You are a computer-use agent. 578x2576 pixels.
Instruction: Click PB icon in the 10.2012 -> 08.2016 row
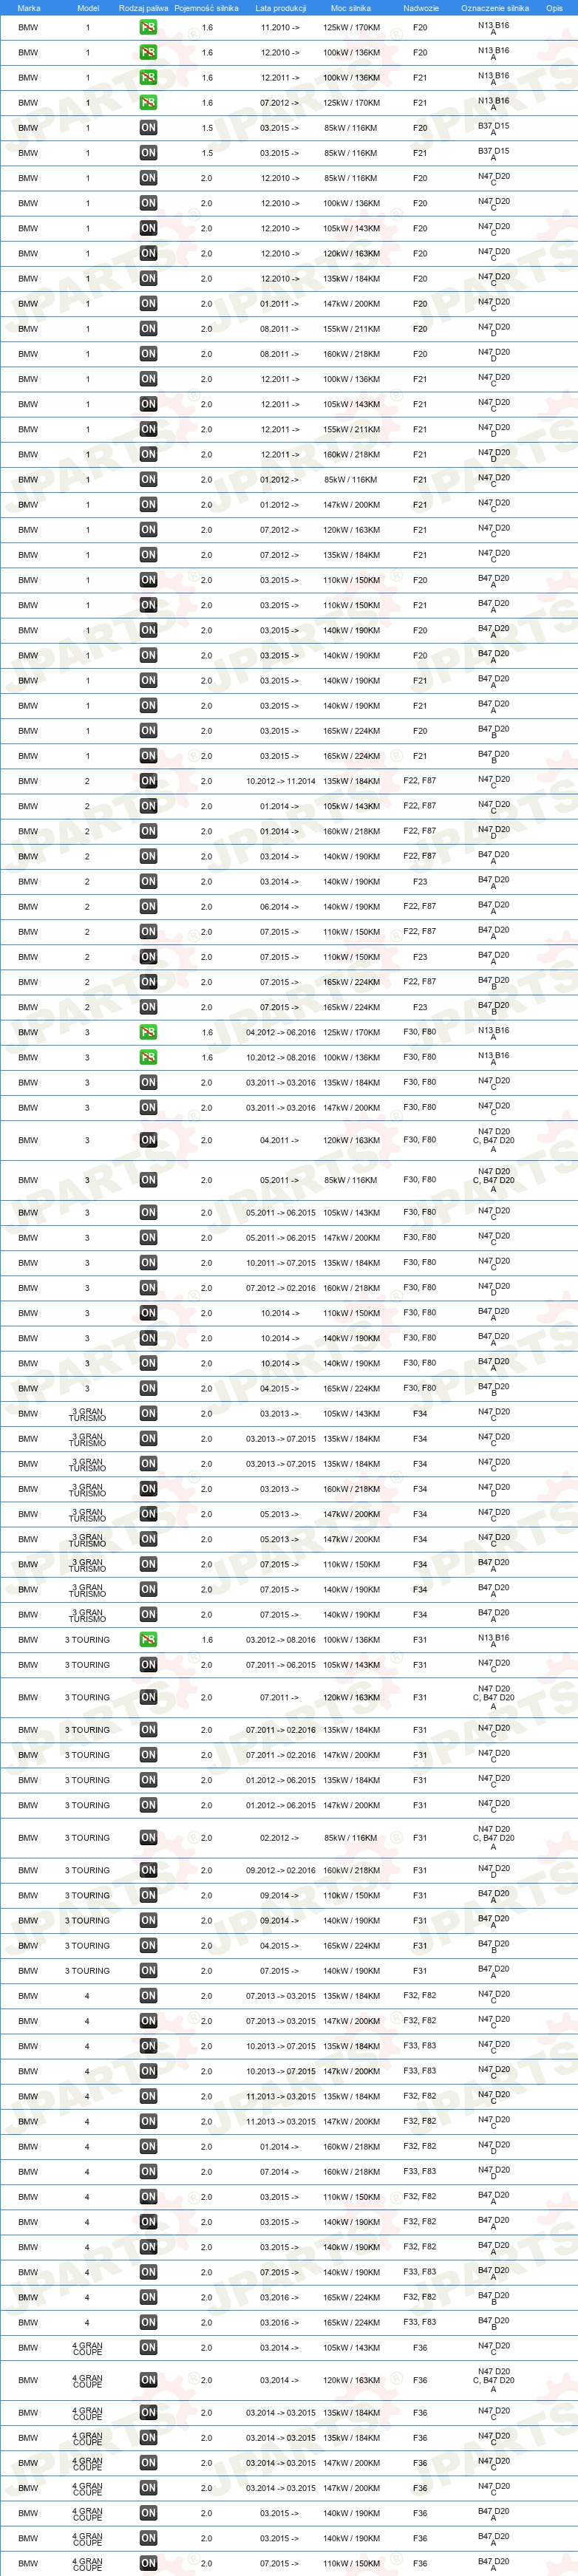pyautogui.click(x=148, y=1057)
